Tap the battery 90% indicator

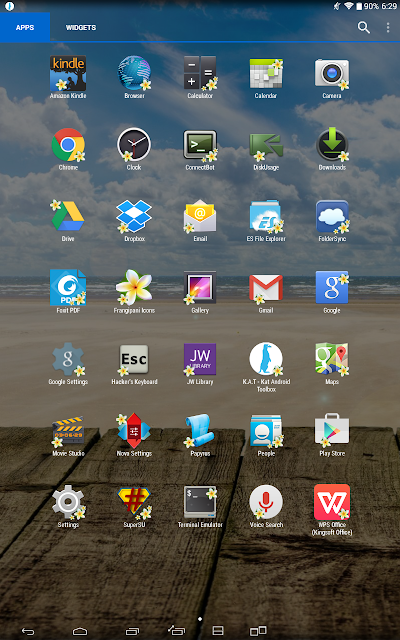(x=367, y=6)
